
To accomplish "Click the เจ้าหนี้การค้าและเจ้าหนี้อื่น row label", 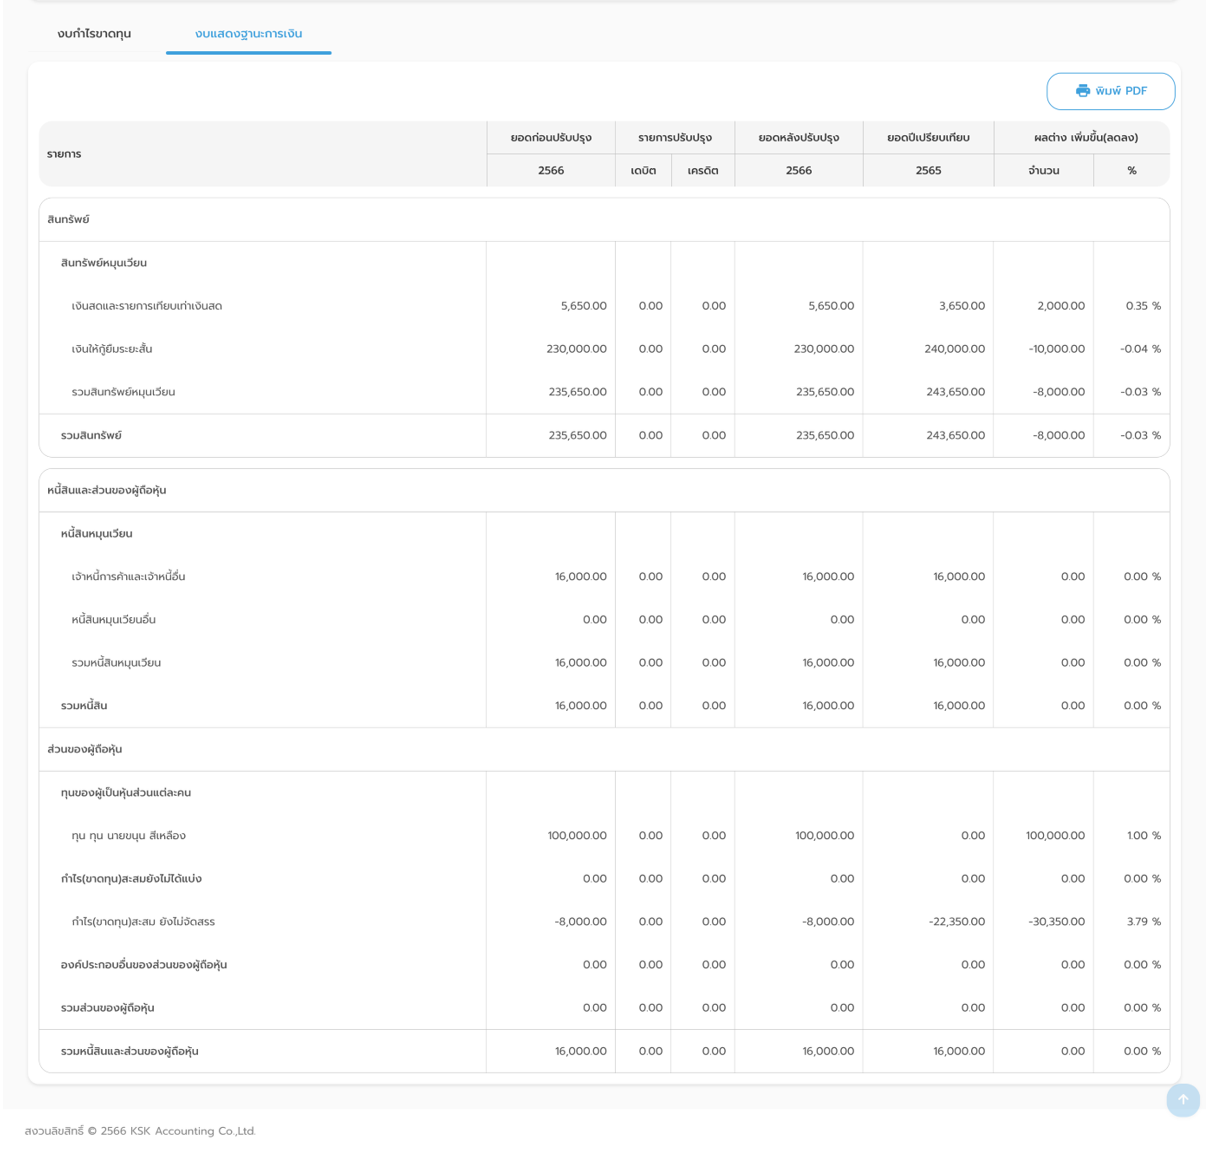I will (x=128, y=577).
